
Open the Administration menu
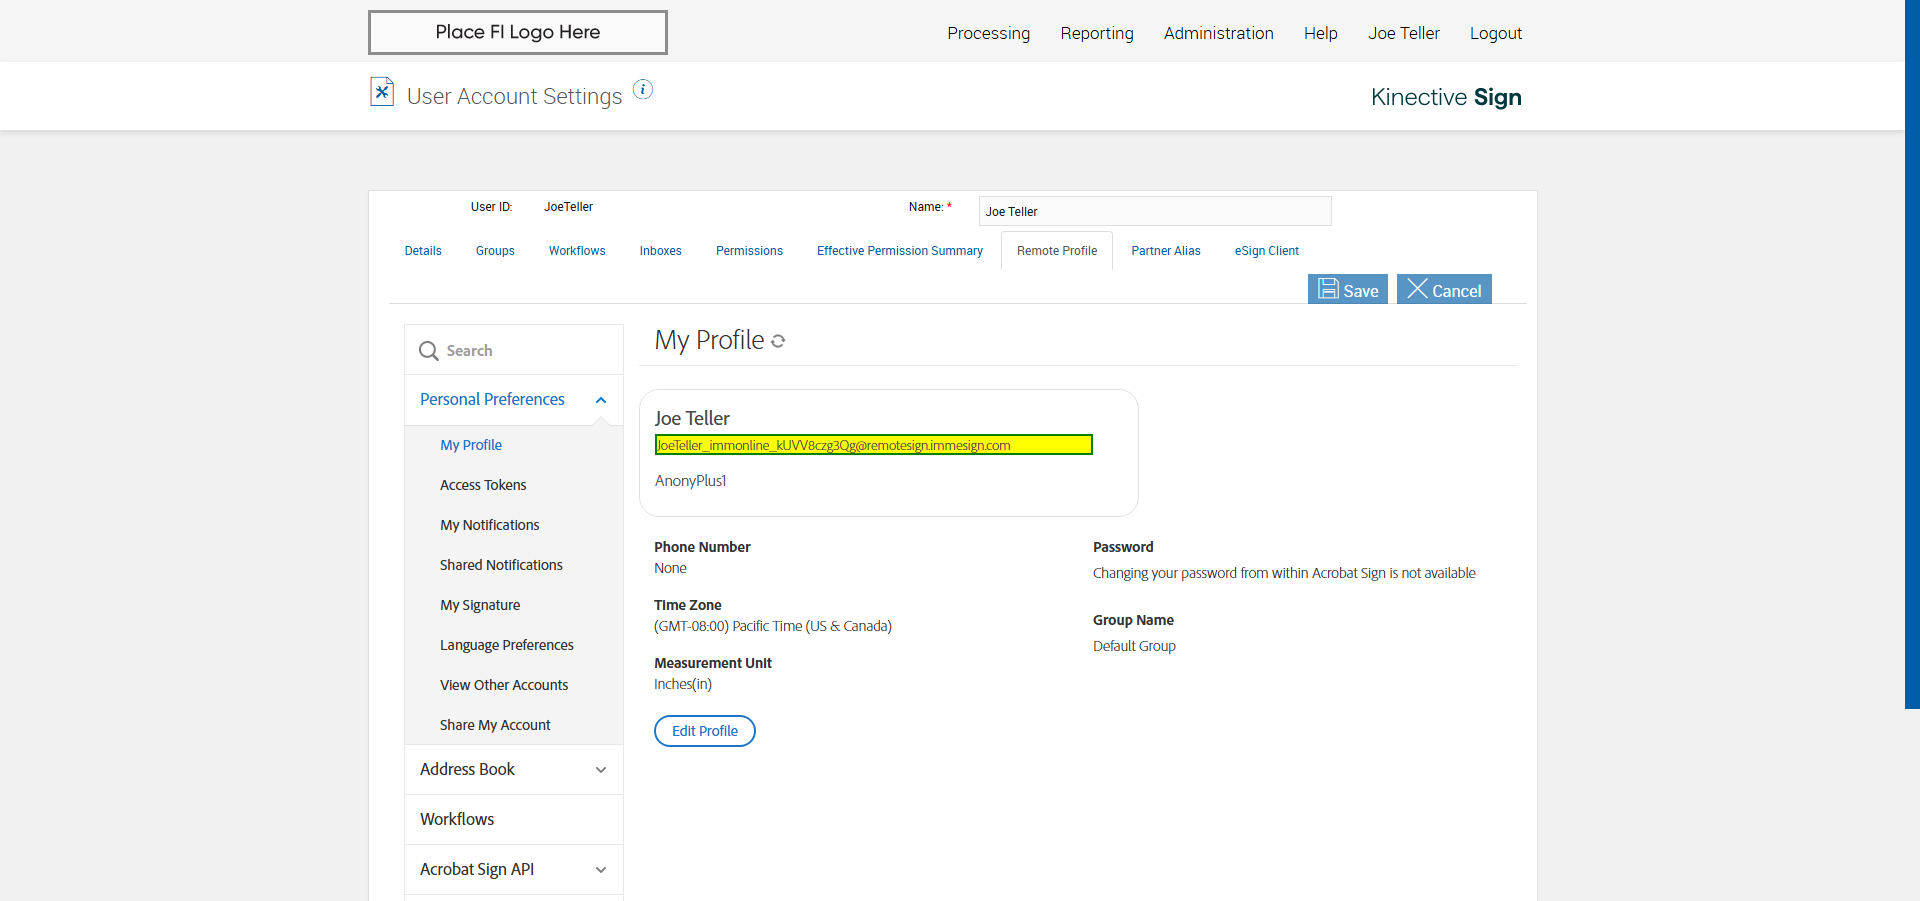pos(1218,33)
